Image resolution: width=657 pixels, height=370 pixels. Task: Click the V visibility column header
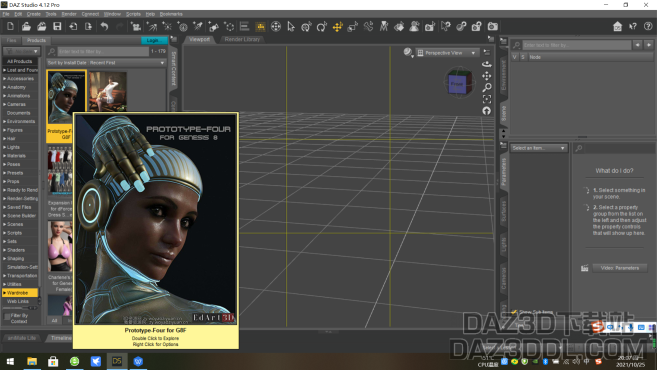(515, 57)
